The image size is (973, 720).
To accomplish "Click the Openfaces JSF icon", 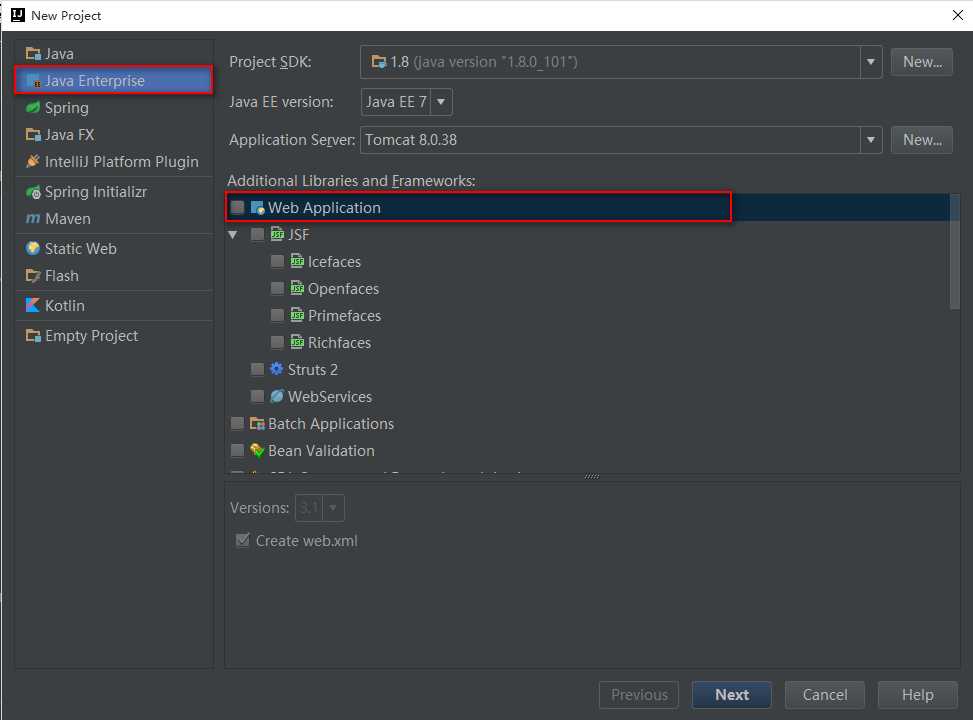I will [x=297, y=289].
